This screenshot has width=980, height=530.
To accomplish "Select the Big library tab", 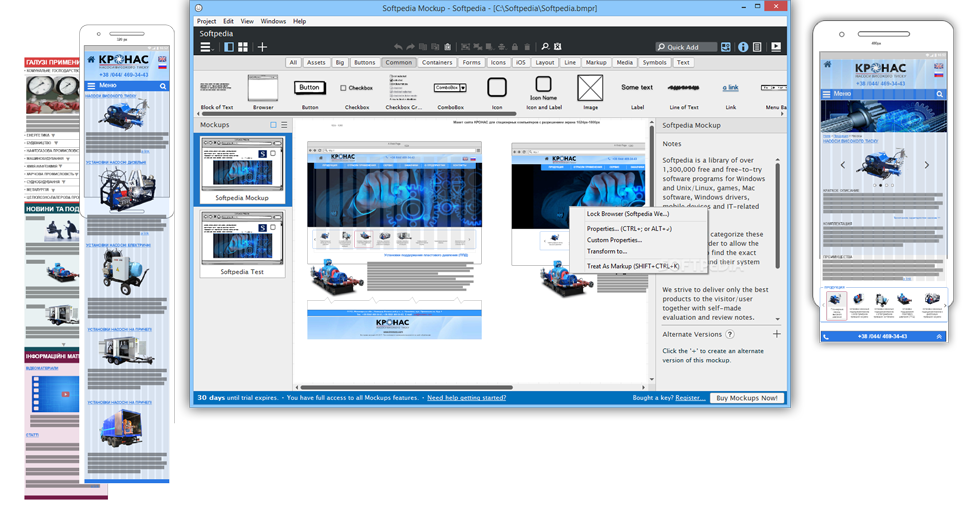I will [x=339, y=62].
